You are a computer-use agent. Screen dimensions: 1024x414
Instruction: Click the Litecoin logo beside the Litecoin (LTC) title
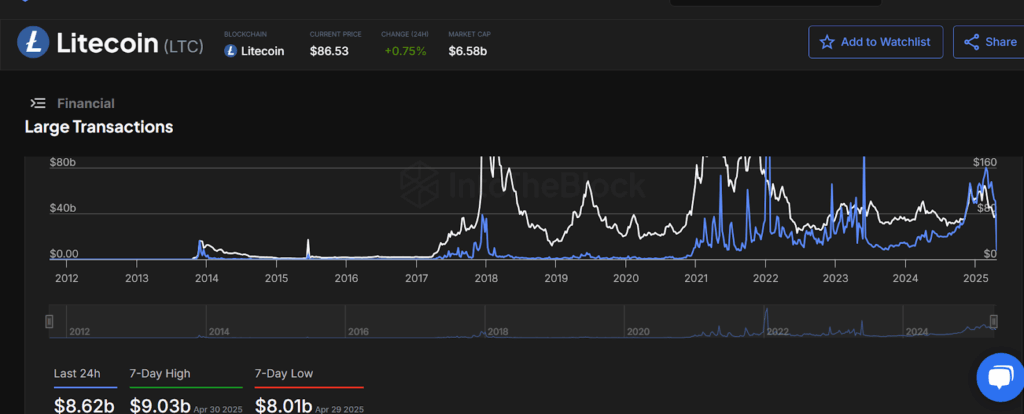click(33, 42)
